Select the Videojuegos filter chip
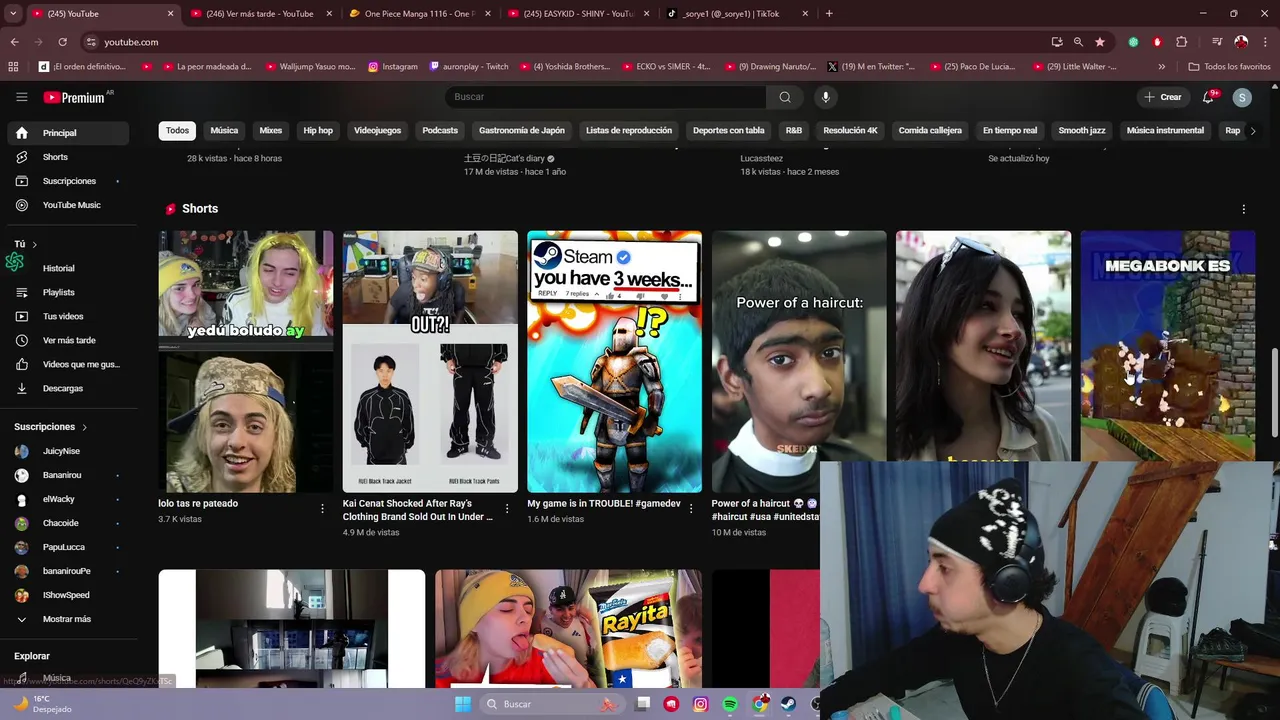This screenshot has width=1280, height=720. 377,131
